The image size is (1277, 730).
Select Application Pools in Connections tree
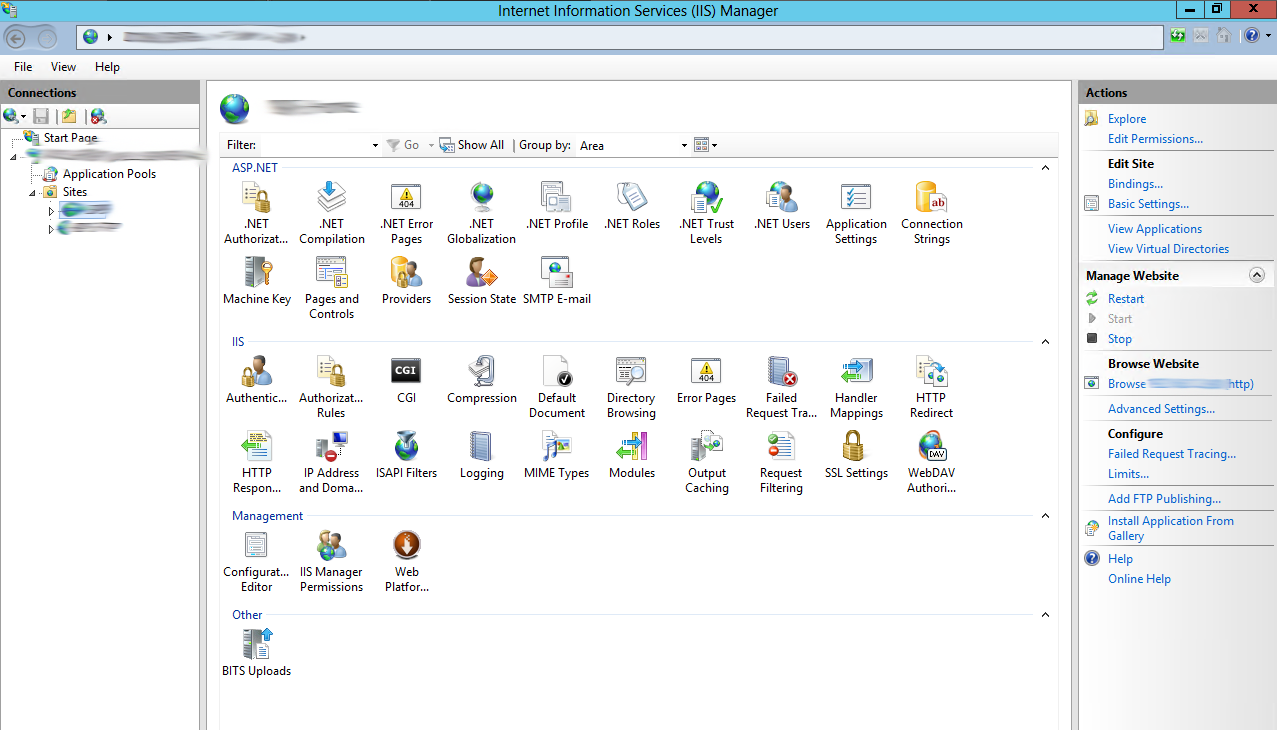click(109, 174)
